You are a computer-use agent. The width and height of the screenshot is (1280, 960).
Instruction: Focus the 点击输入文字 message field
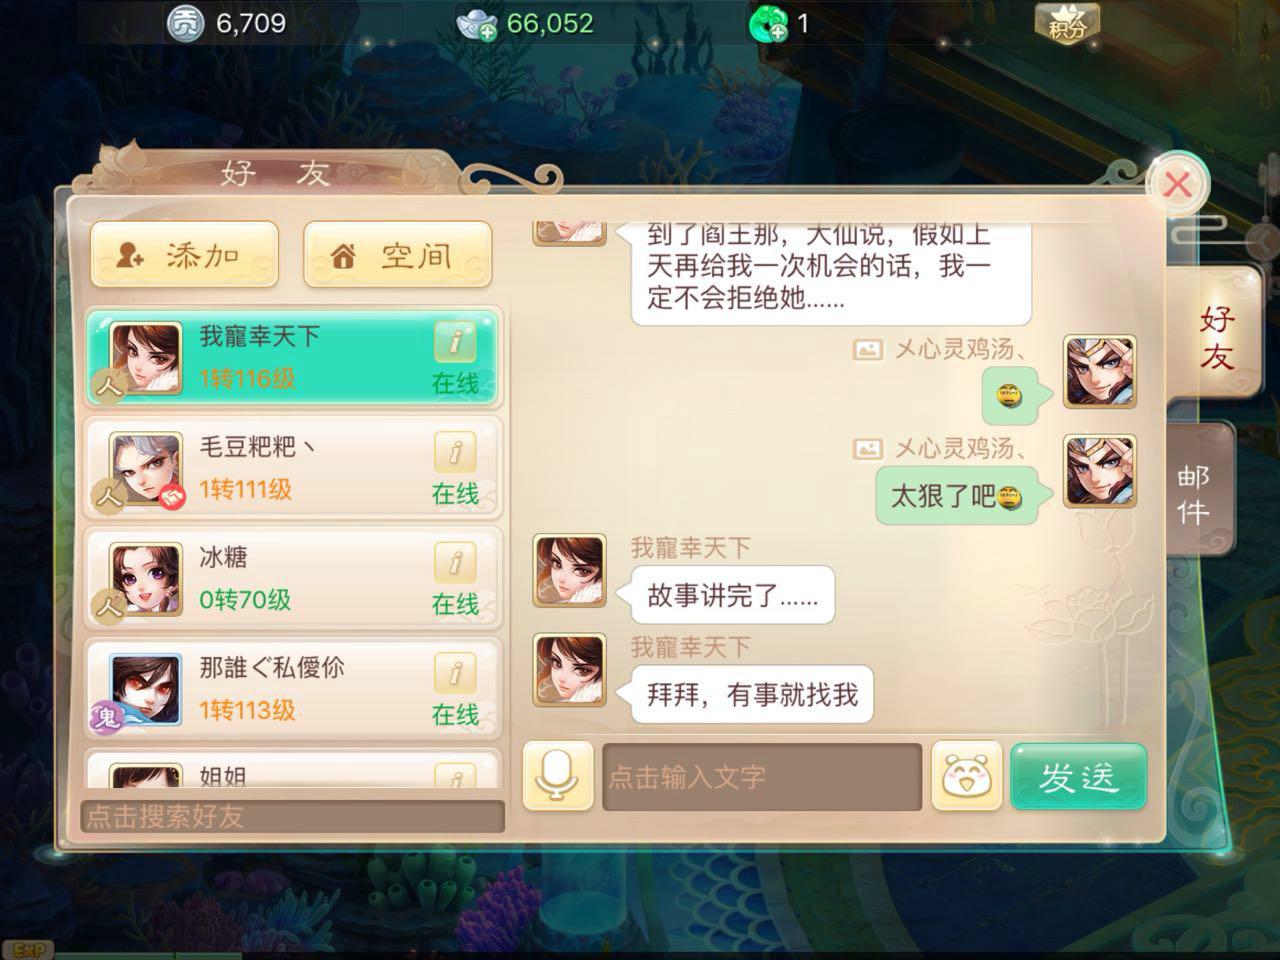point(761,777)
